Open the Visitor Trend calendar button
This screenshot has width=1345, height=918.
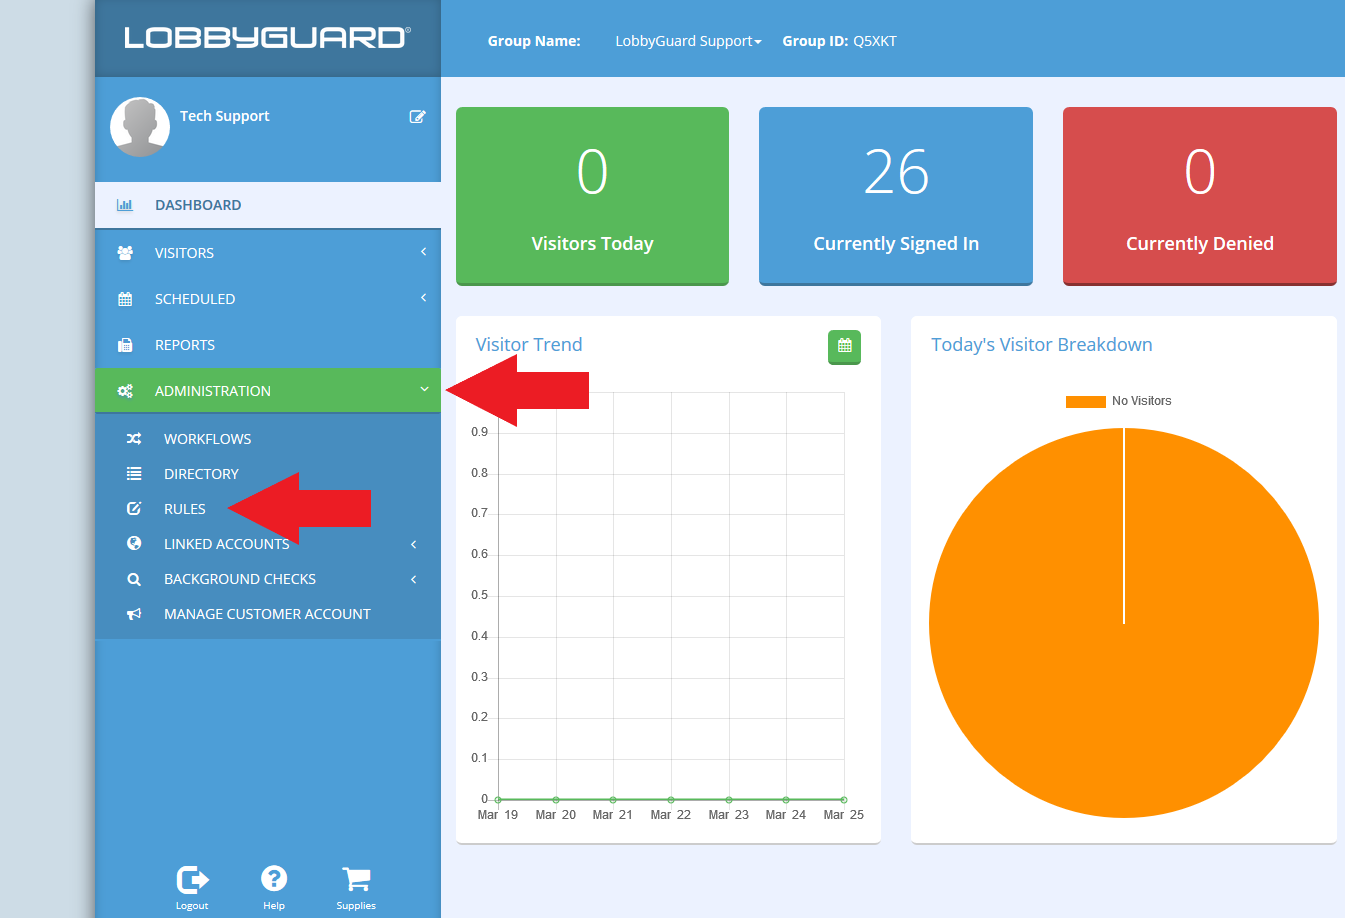pyautogui.click(x=844, y=346)
